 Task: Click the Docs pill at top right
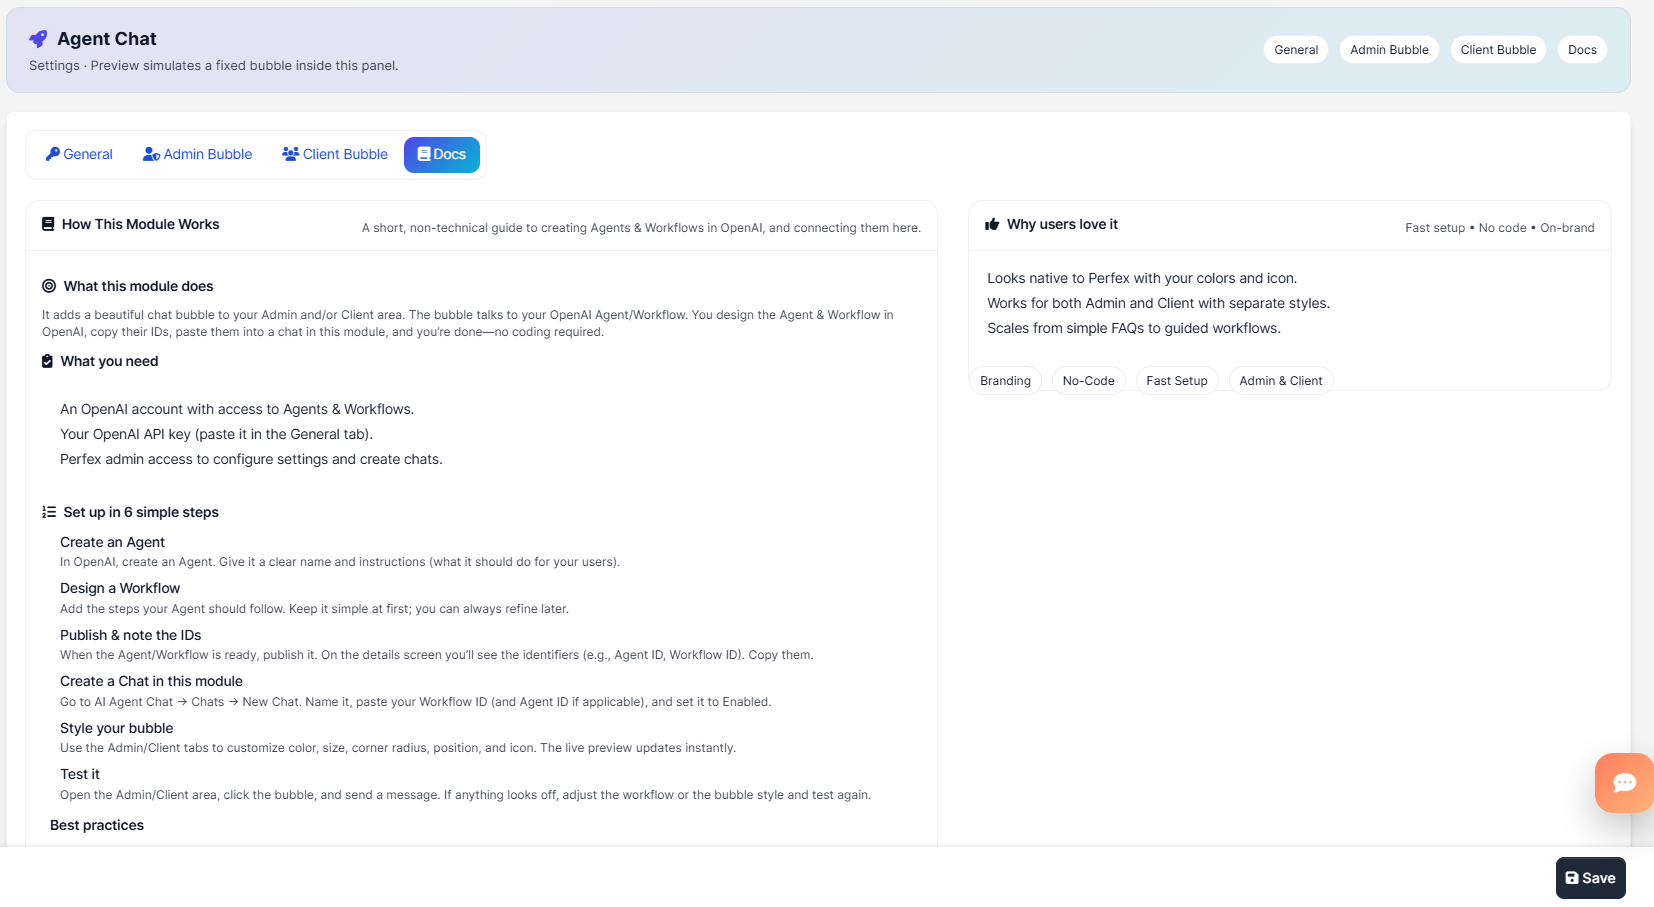click(x=1582, y=49)
